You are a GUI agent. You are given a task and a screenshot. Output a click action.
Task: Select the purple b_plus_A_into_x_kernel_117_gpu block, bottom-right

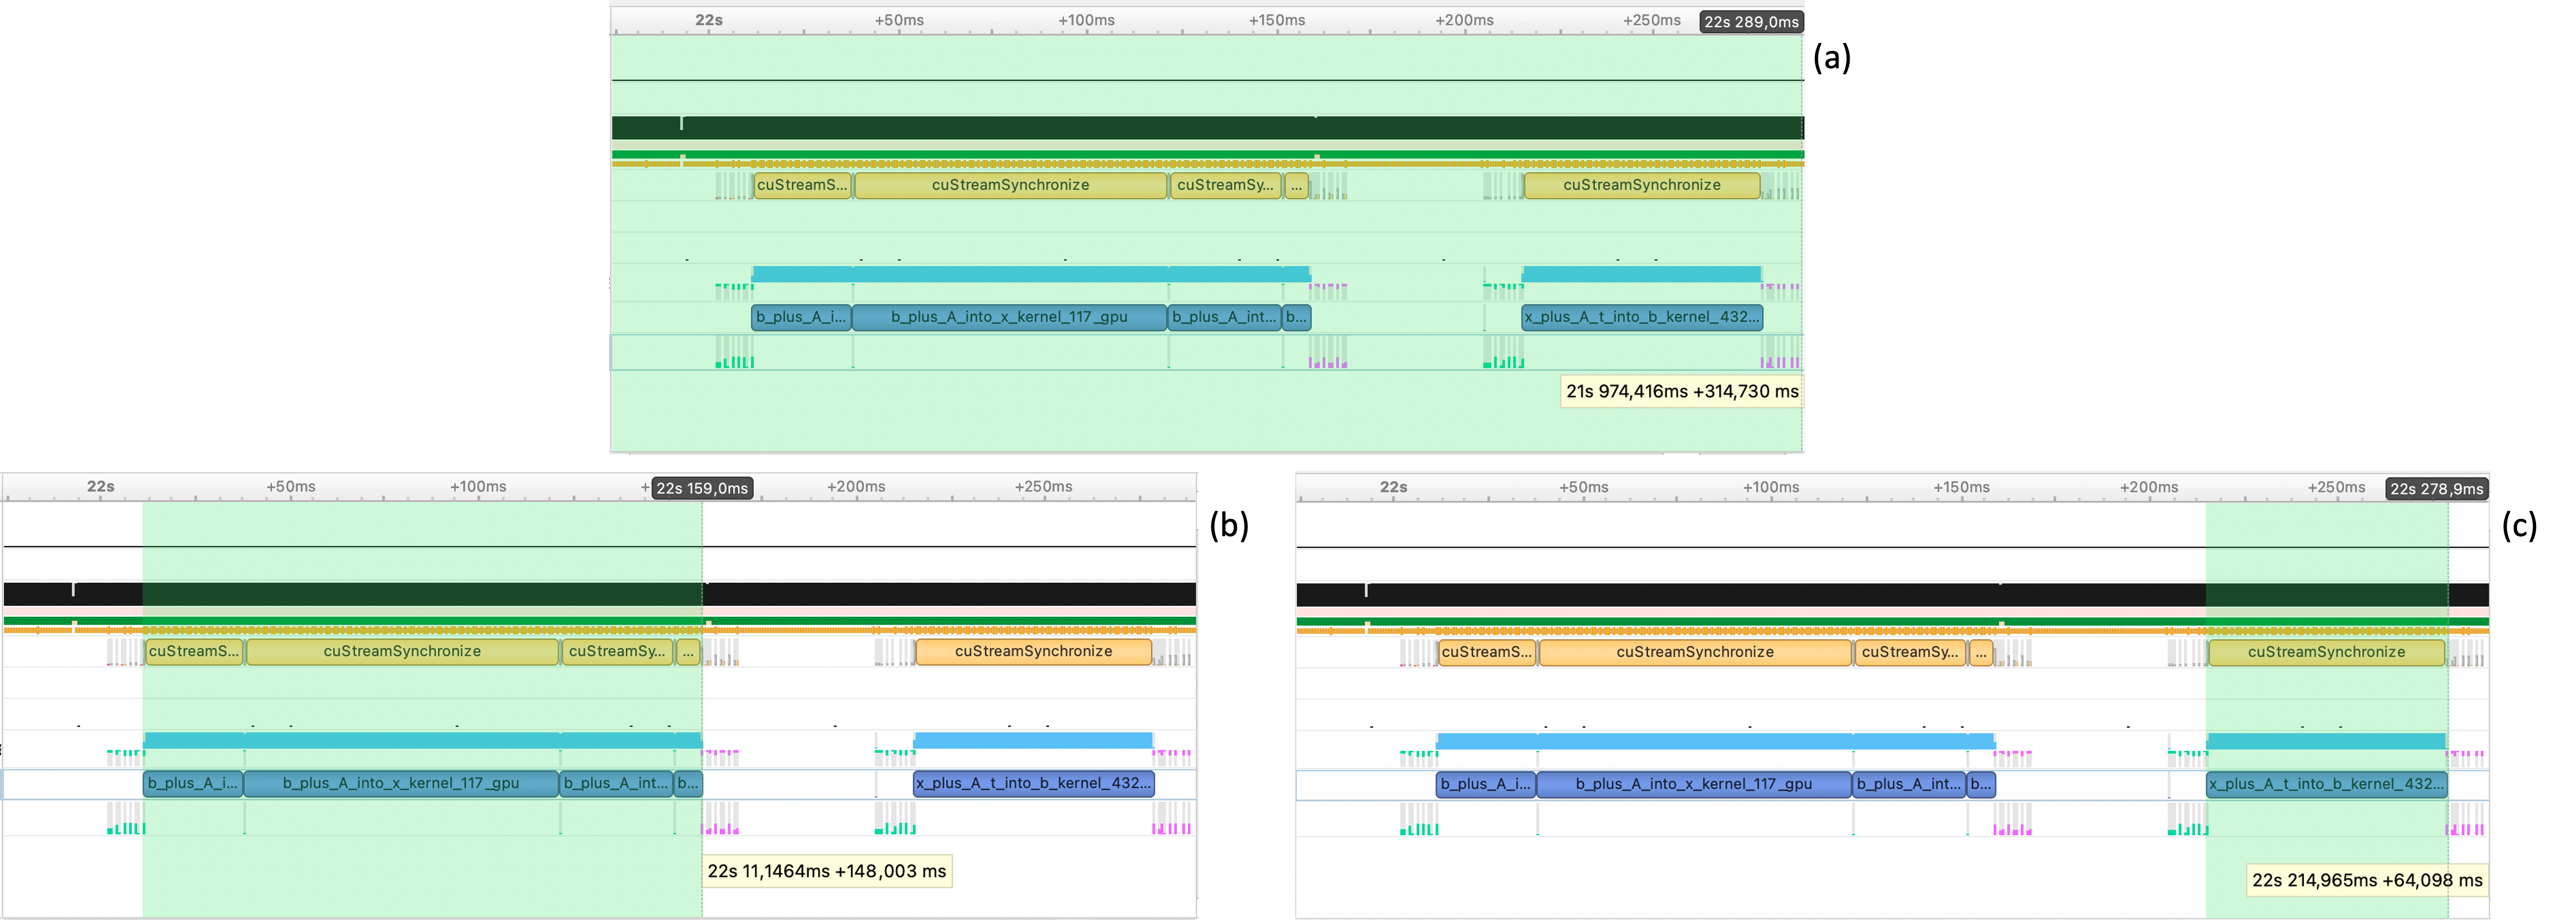[x=1694, y=784]
